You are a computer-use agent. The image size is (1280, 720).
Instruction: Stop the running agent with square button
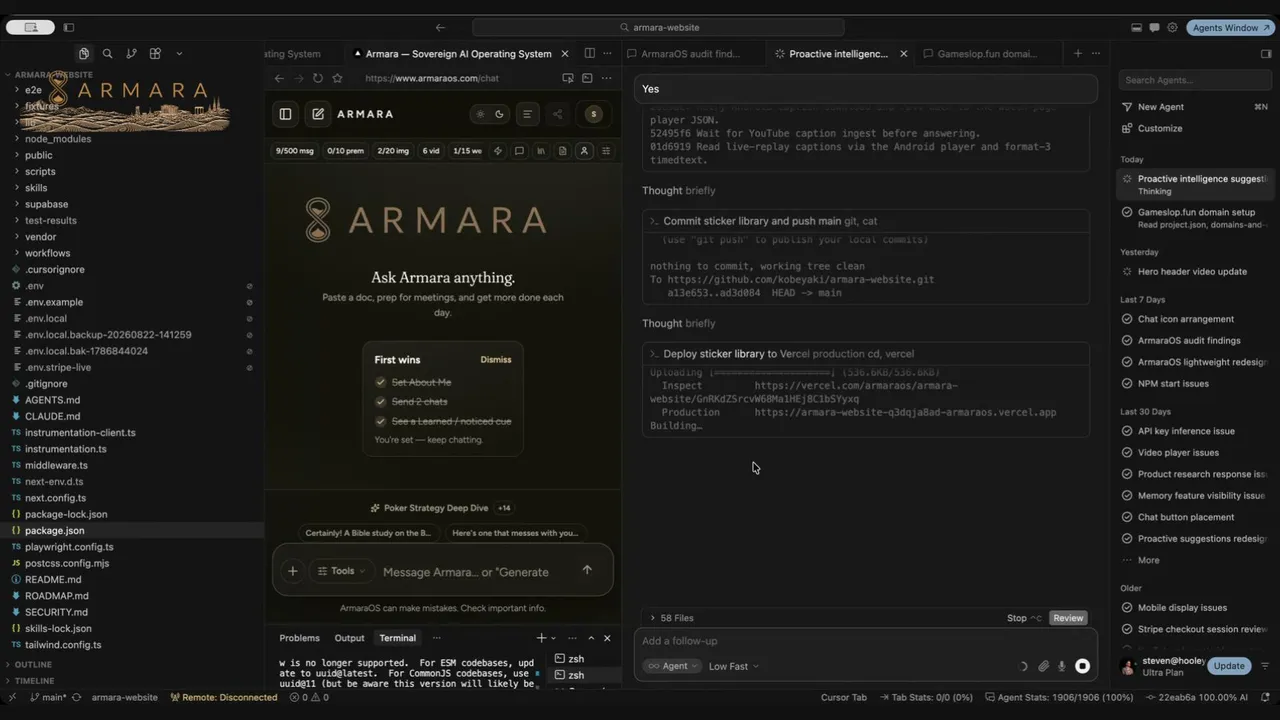(1082, 666)
